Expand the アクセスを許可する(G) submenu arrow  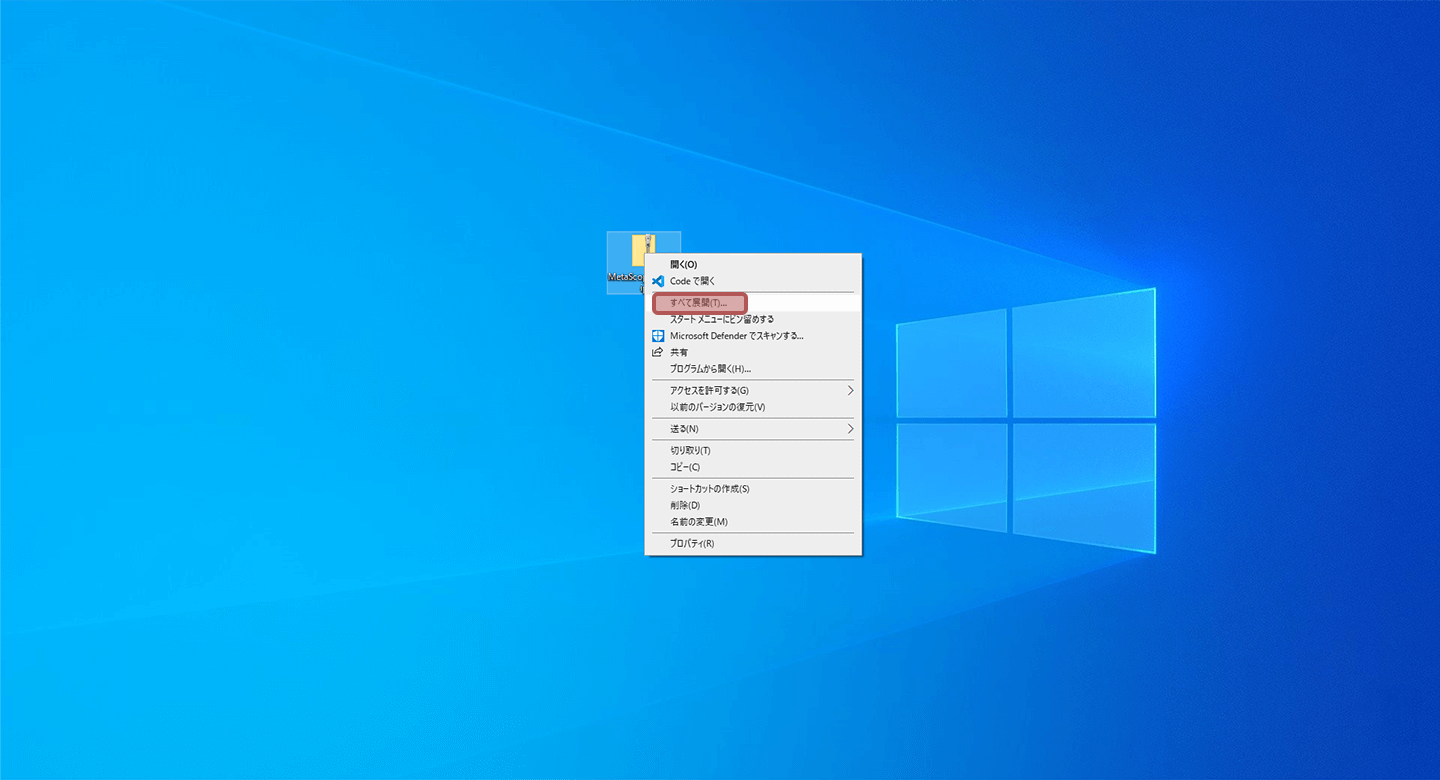tap(851, 390)
